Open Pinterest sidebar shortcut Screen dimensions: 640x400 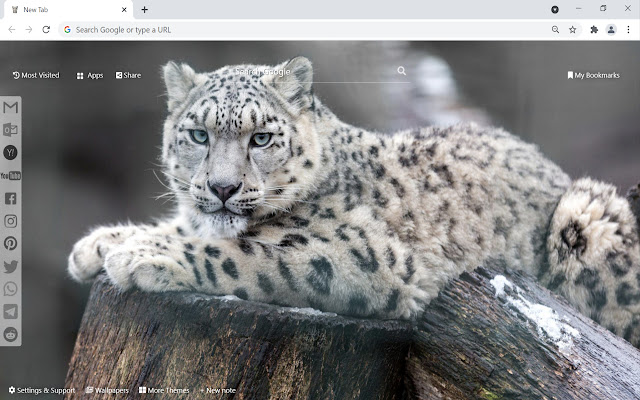coord(11,243)
